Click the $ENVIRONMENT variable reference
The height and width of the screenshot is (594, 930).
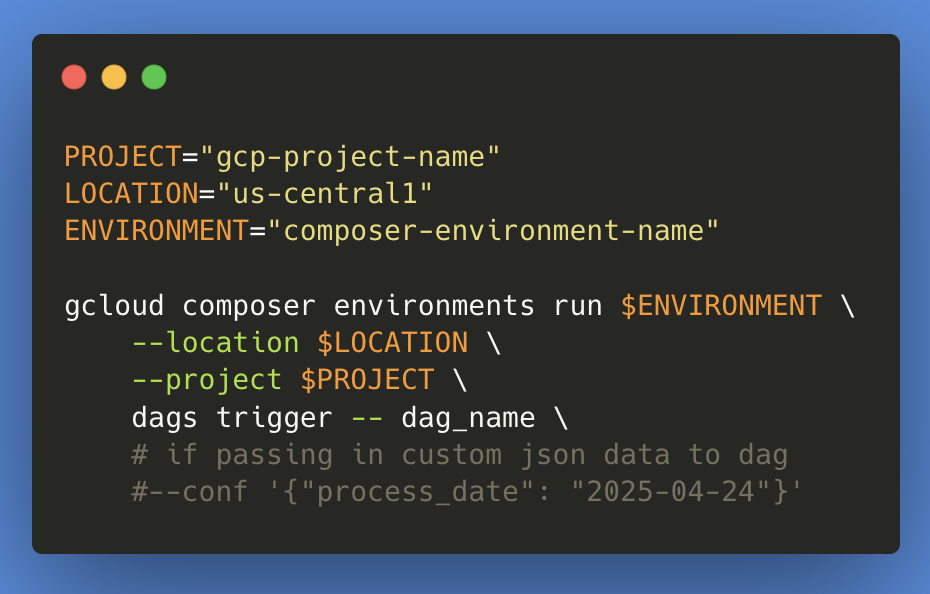[721, 306]
